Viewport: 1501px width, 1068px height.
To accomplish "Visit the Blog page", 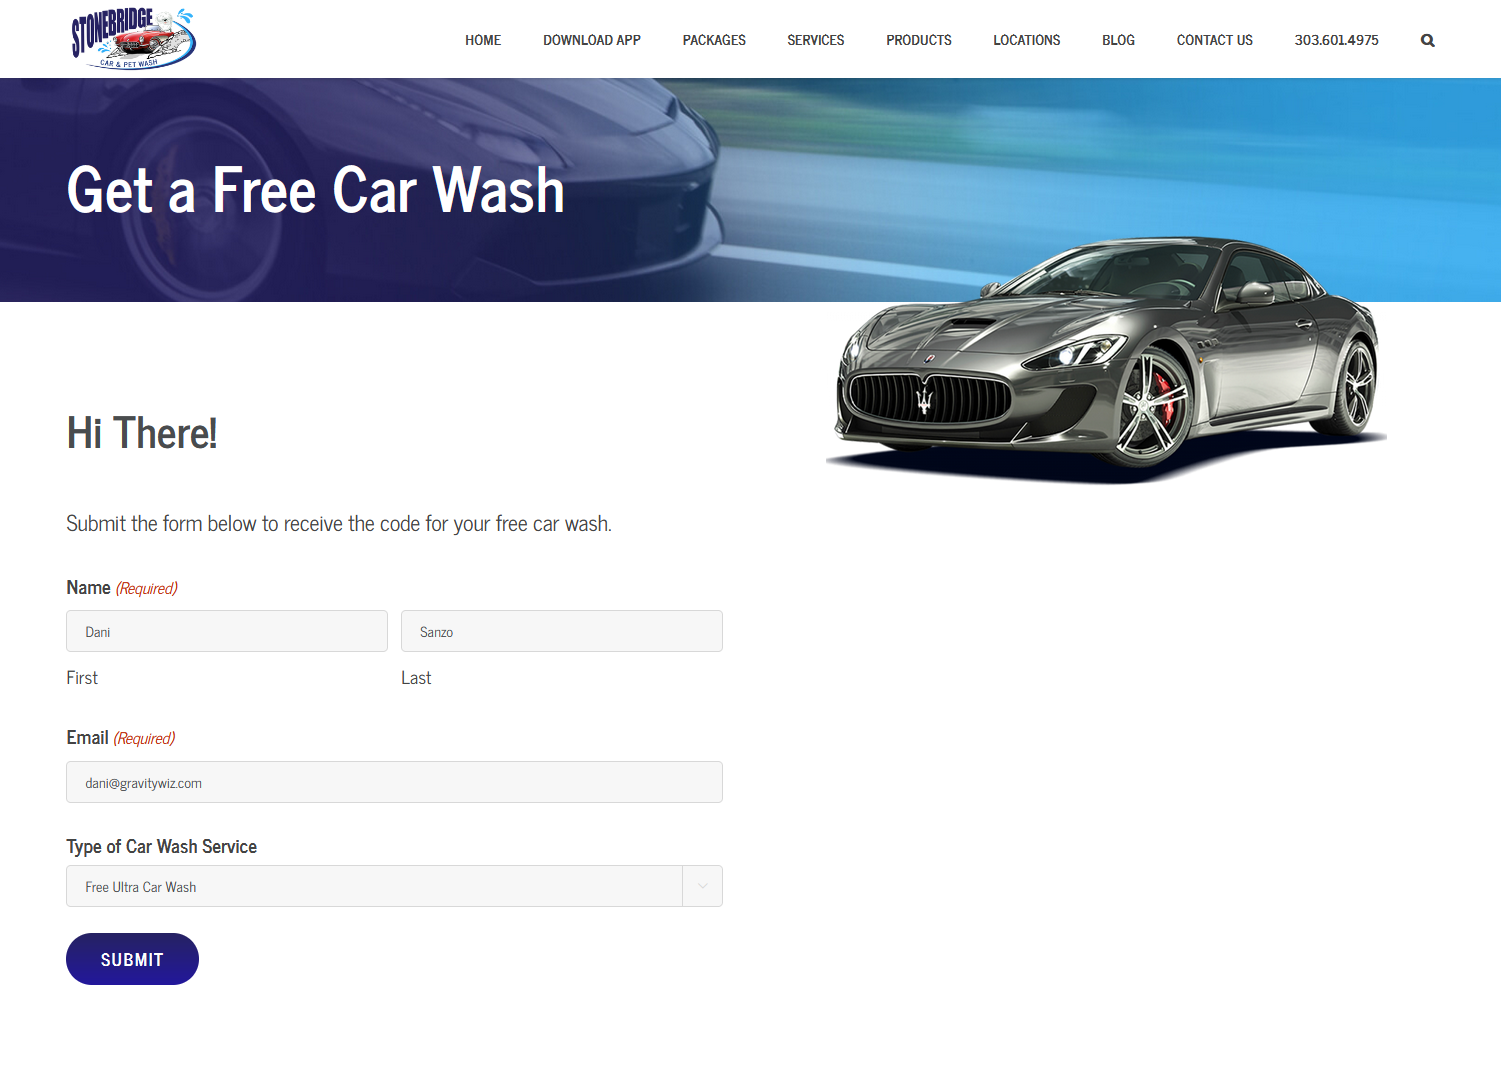I will [1118, 40].
